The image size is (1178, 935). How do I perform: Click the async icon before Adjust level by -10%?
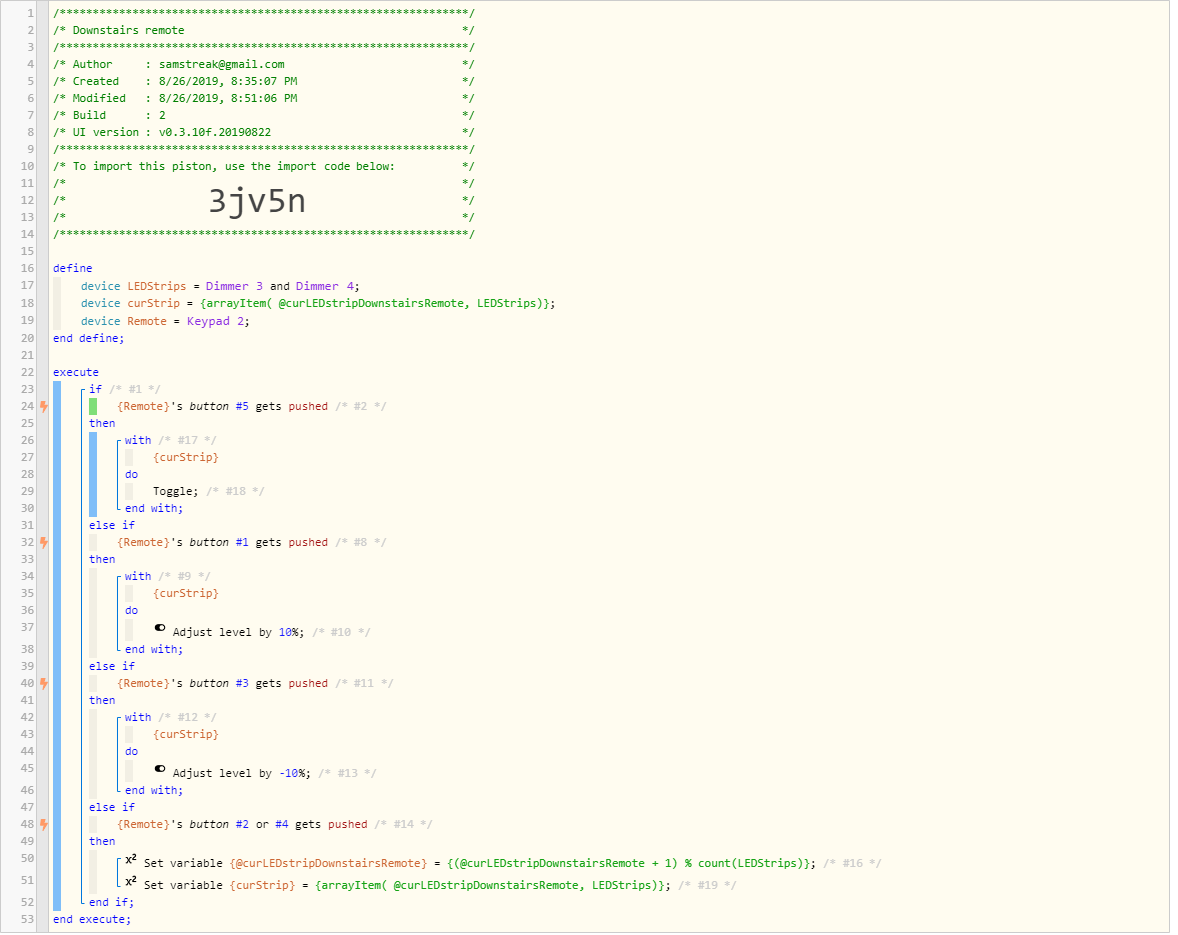(x=160, y=769)
